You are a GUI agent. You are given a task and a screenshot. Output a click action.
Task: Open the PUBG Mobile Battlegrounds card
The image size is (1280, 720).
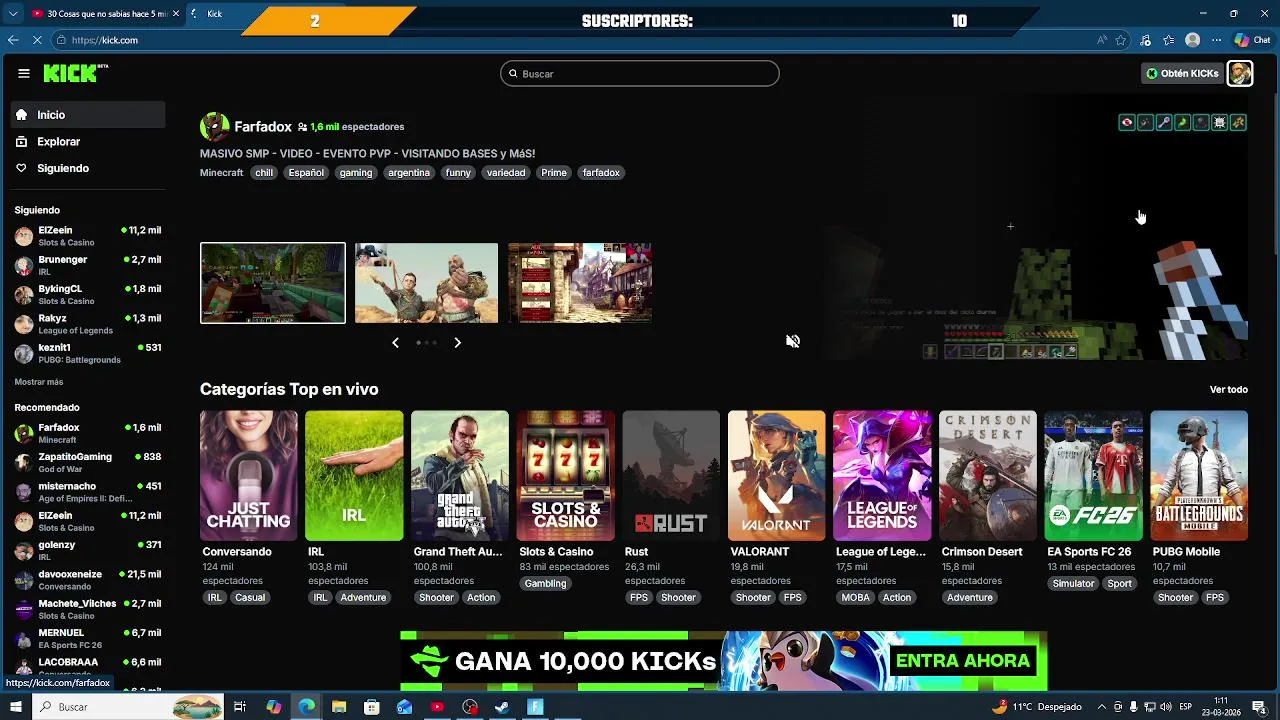(1199, 476)
